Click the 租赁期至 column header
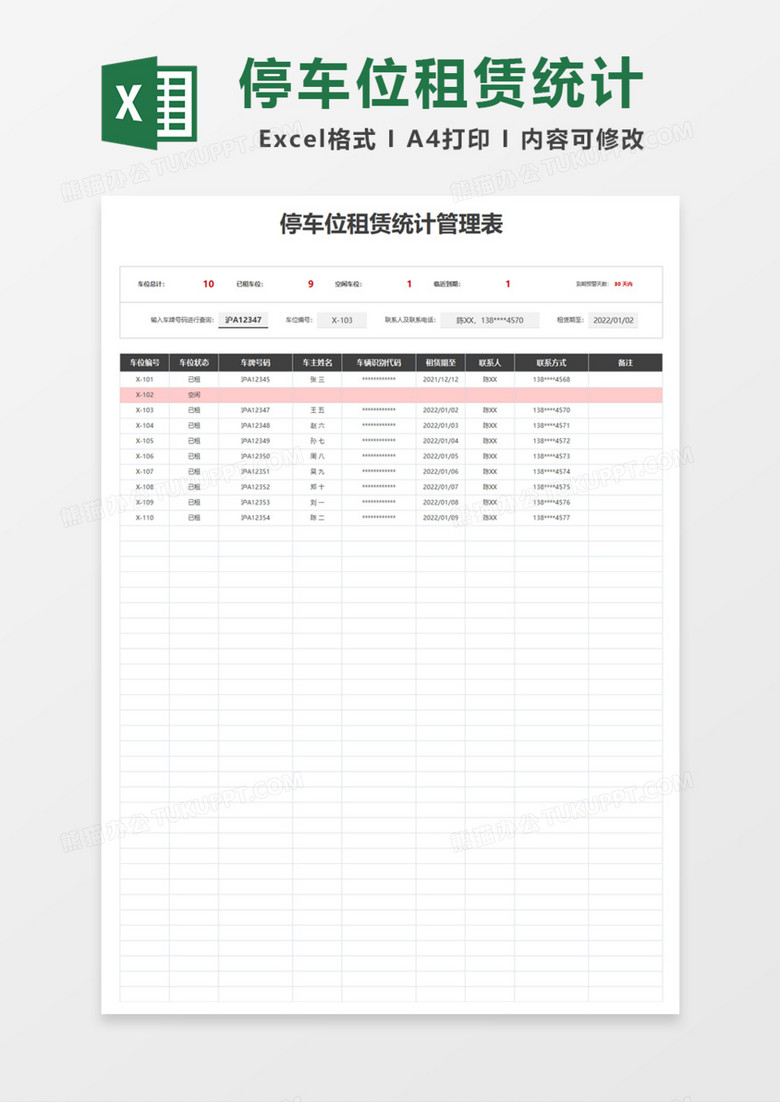The image size is (780, 1102). click(440, 363)
